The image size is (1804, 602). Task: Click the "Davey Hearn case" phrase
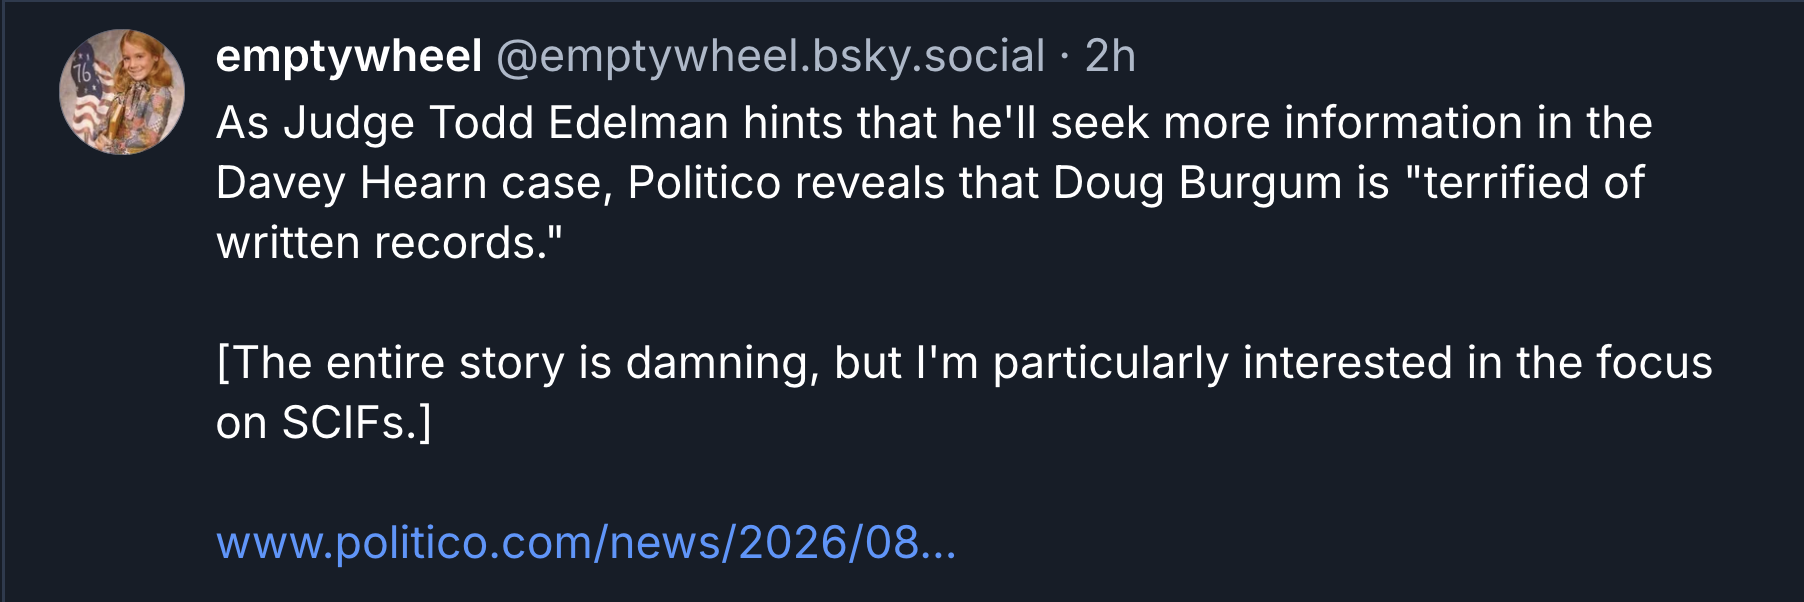pos(414,183)
